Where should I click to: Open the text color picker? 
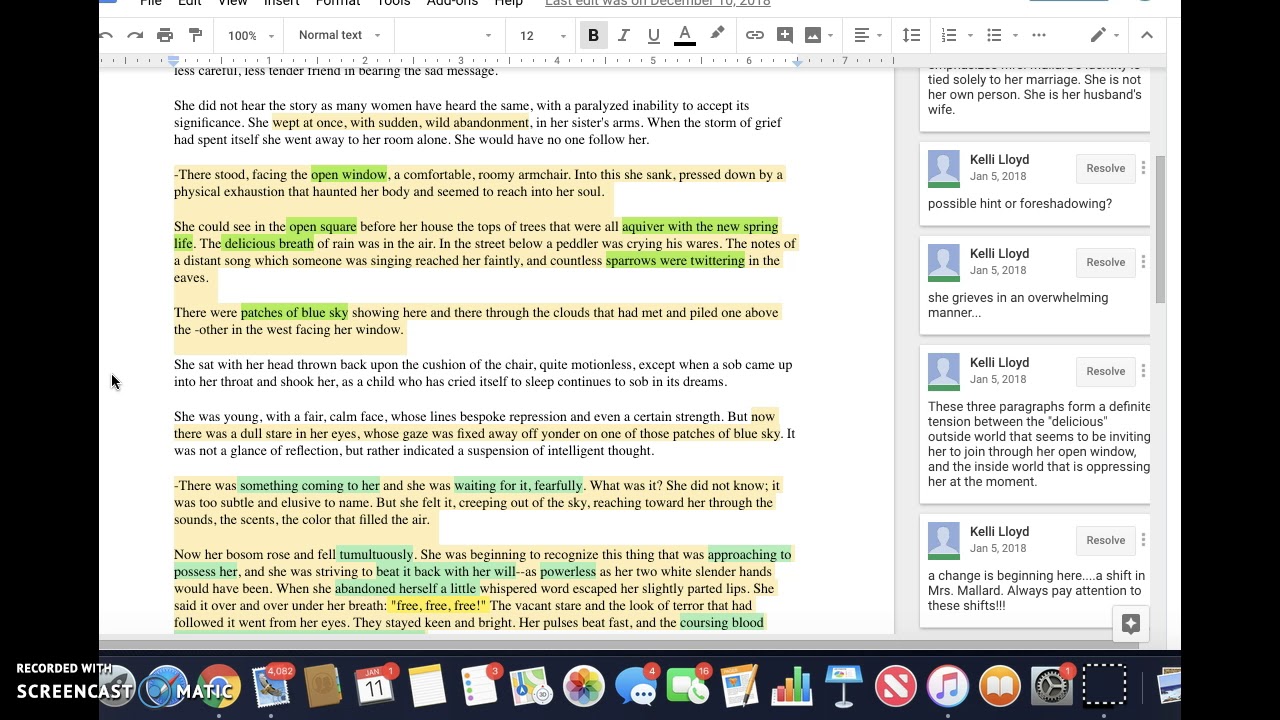pos(685,35)
